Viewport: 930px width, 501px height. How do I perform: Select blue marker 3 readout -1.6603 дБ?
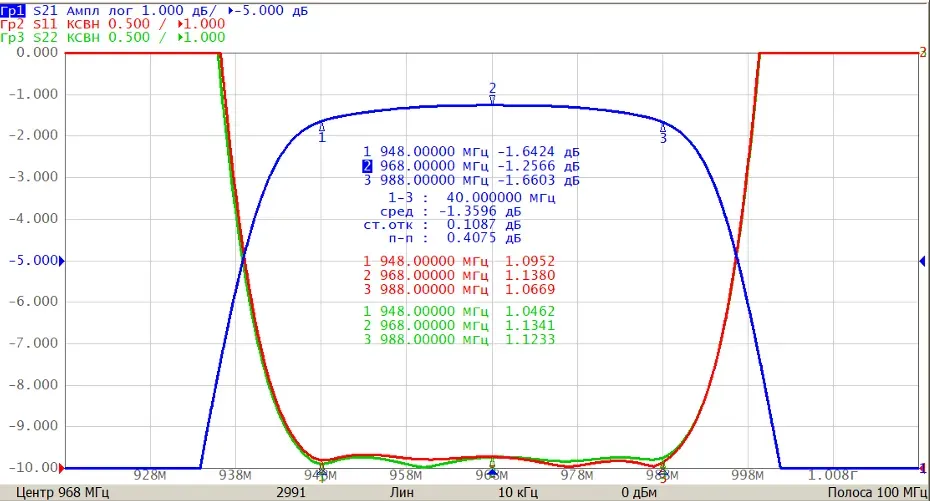click(472, 180)
